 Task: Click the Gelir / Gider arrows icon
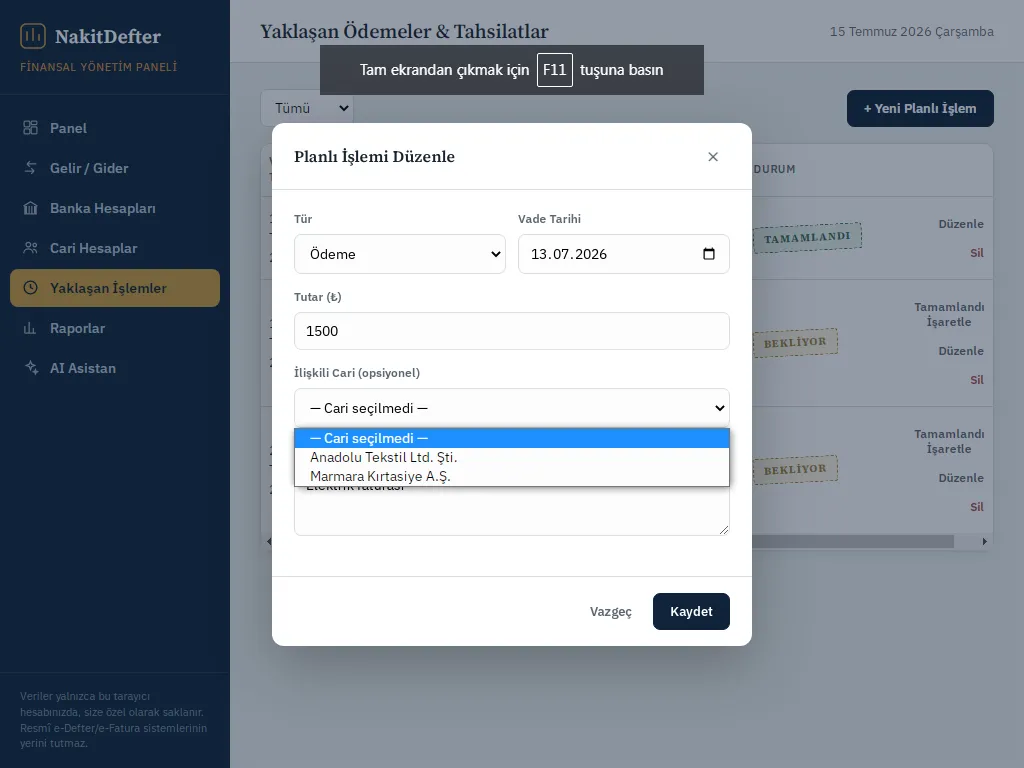point(30,168)
